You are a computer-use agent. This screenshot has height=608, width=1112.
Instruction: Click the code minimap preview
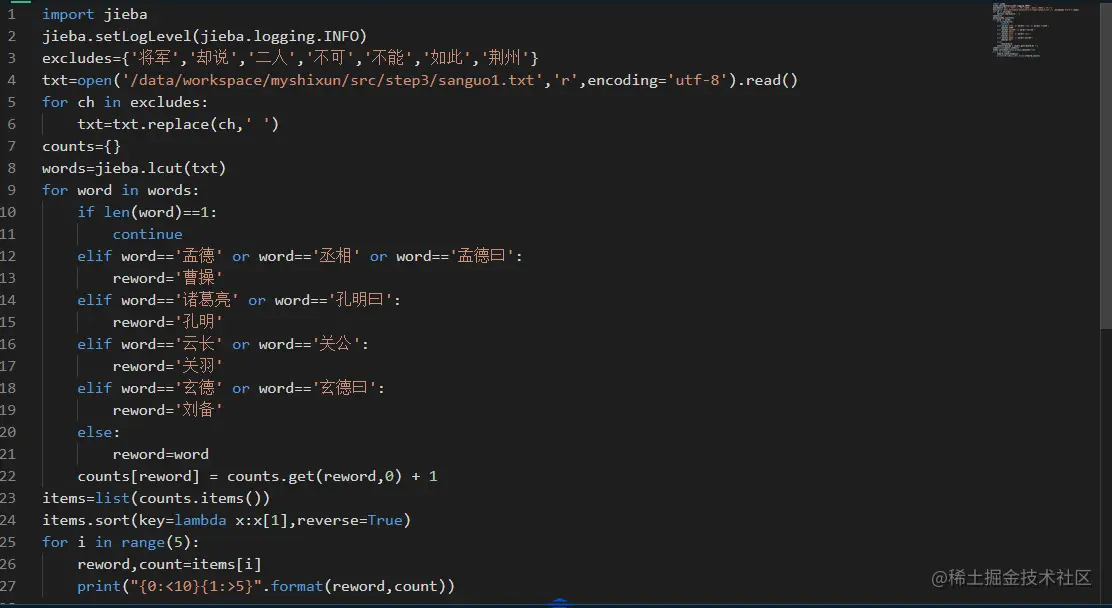click(x=1037, y=30)
